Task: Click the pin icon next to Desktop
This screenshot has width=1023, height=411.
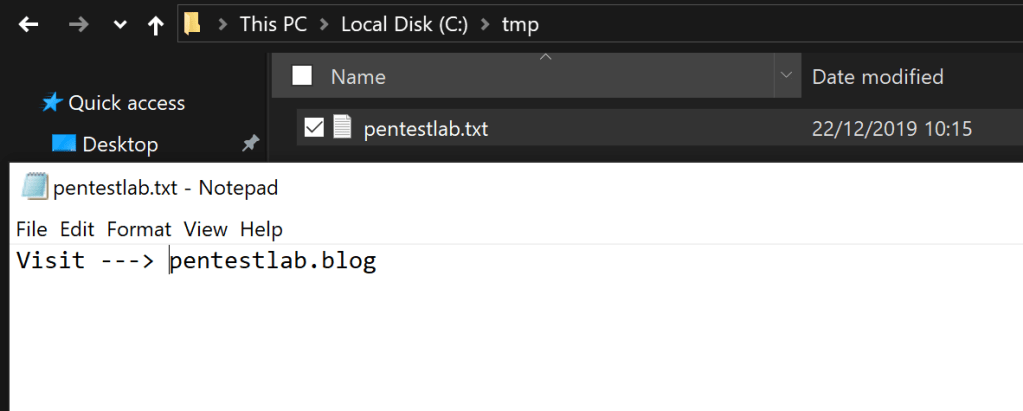Action: 250,144
